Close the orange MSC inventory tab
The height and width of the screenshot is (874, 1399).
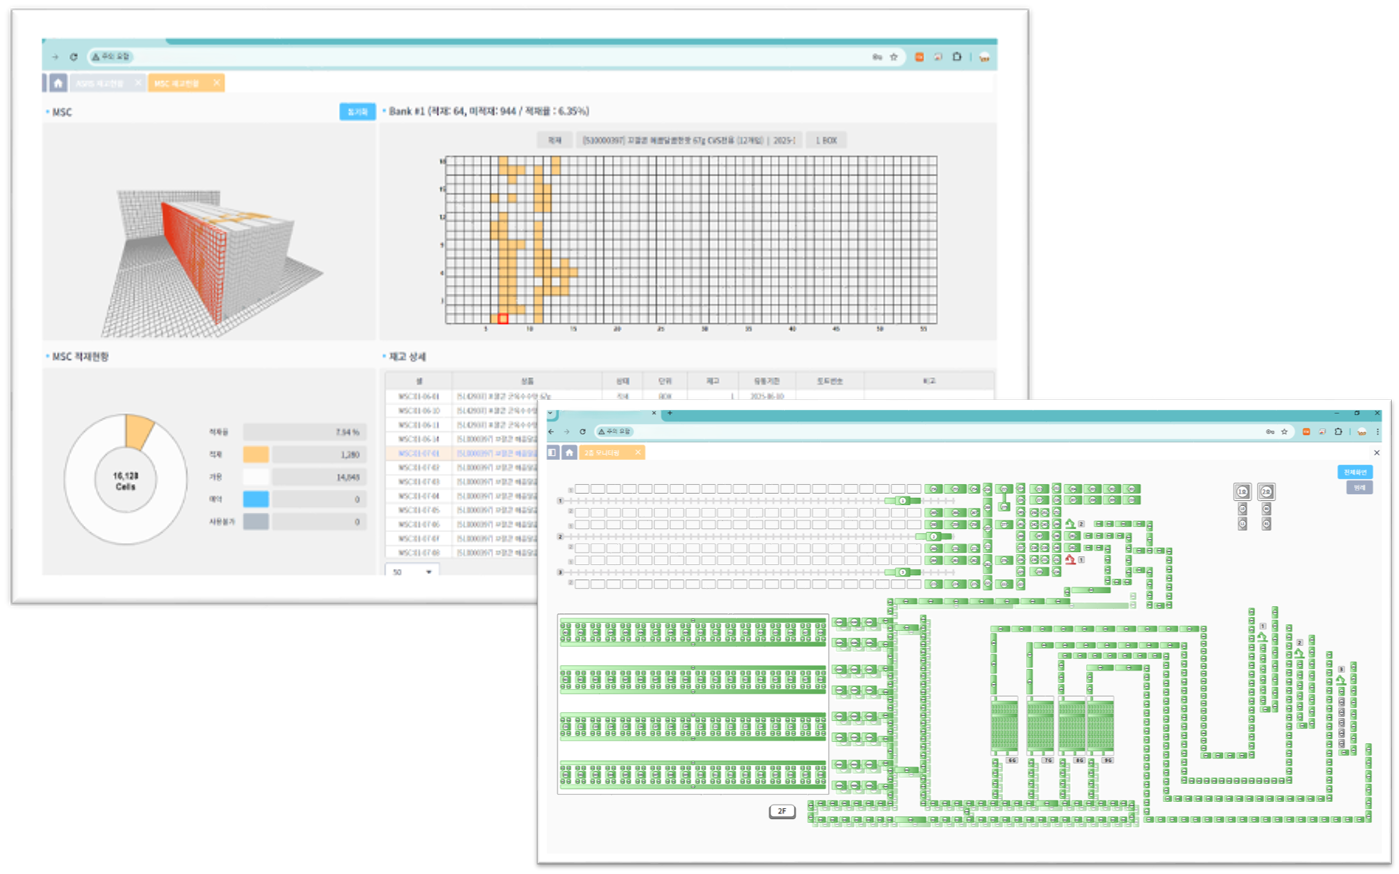click(216, 83)
